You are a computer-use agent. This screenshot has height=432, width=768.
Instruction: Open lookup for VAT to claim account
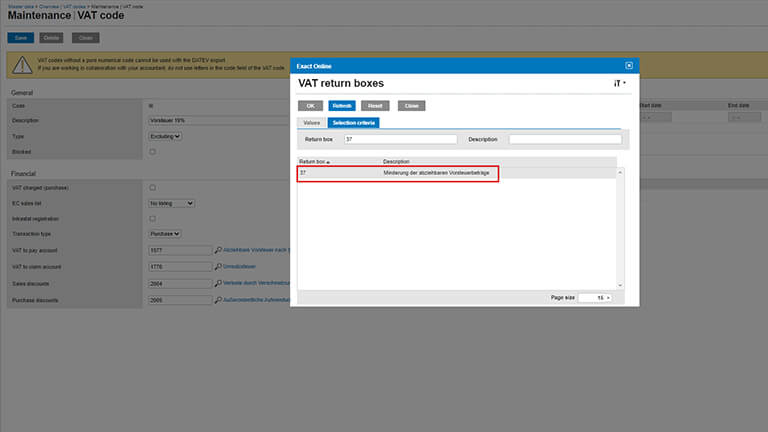tap(218, 267)
